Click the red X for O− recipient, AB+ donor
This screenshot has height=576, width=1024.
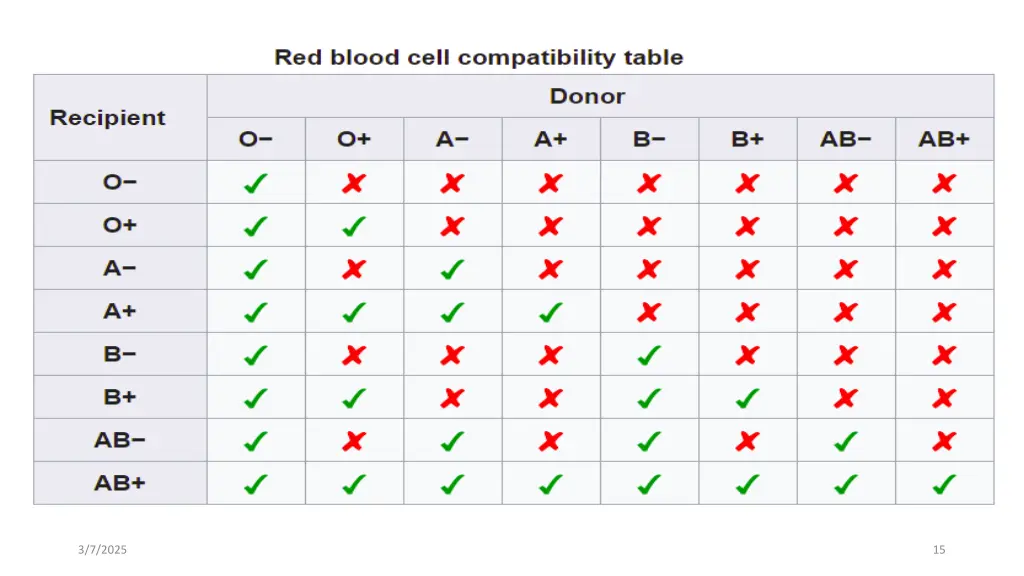944,184
